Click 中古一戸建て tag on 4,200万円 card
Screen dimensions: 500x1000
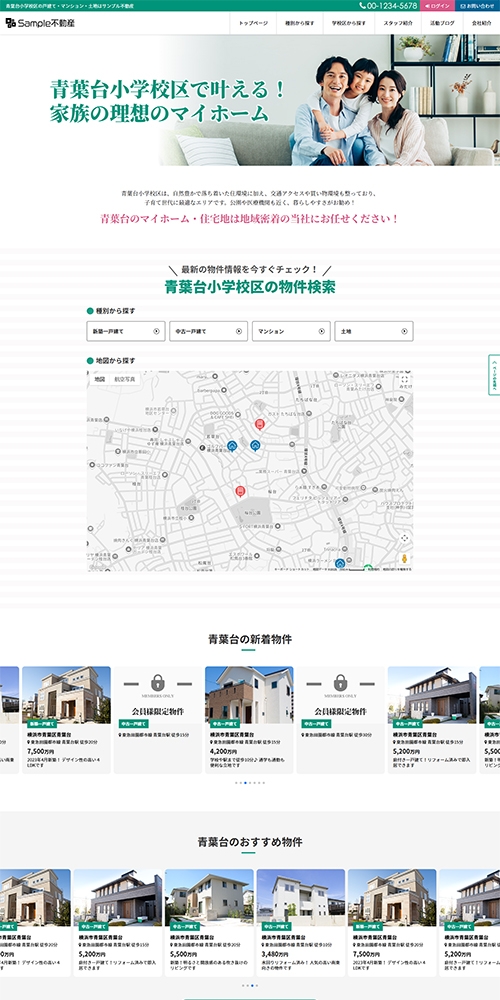(x=224, y=724)
